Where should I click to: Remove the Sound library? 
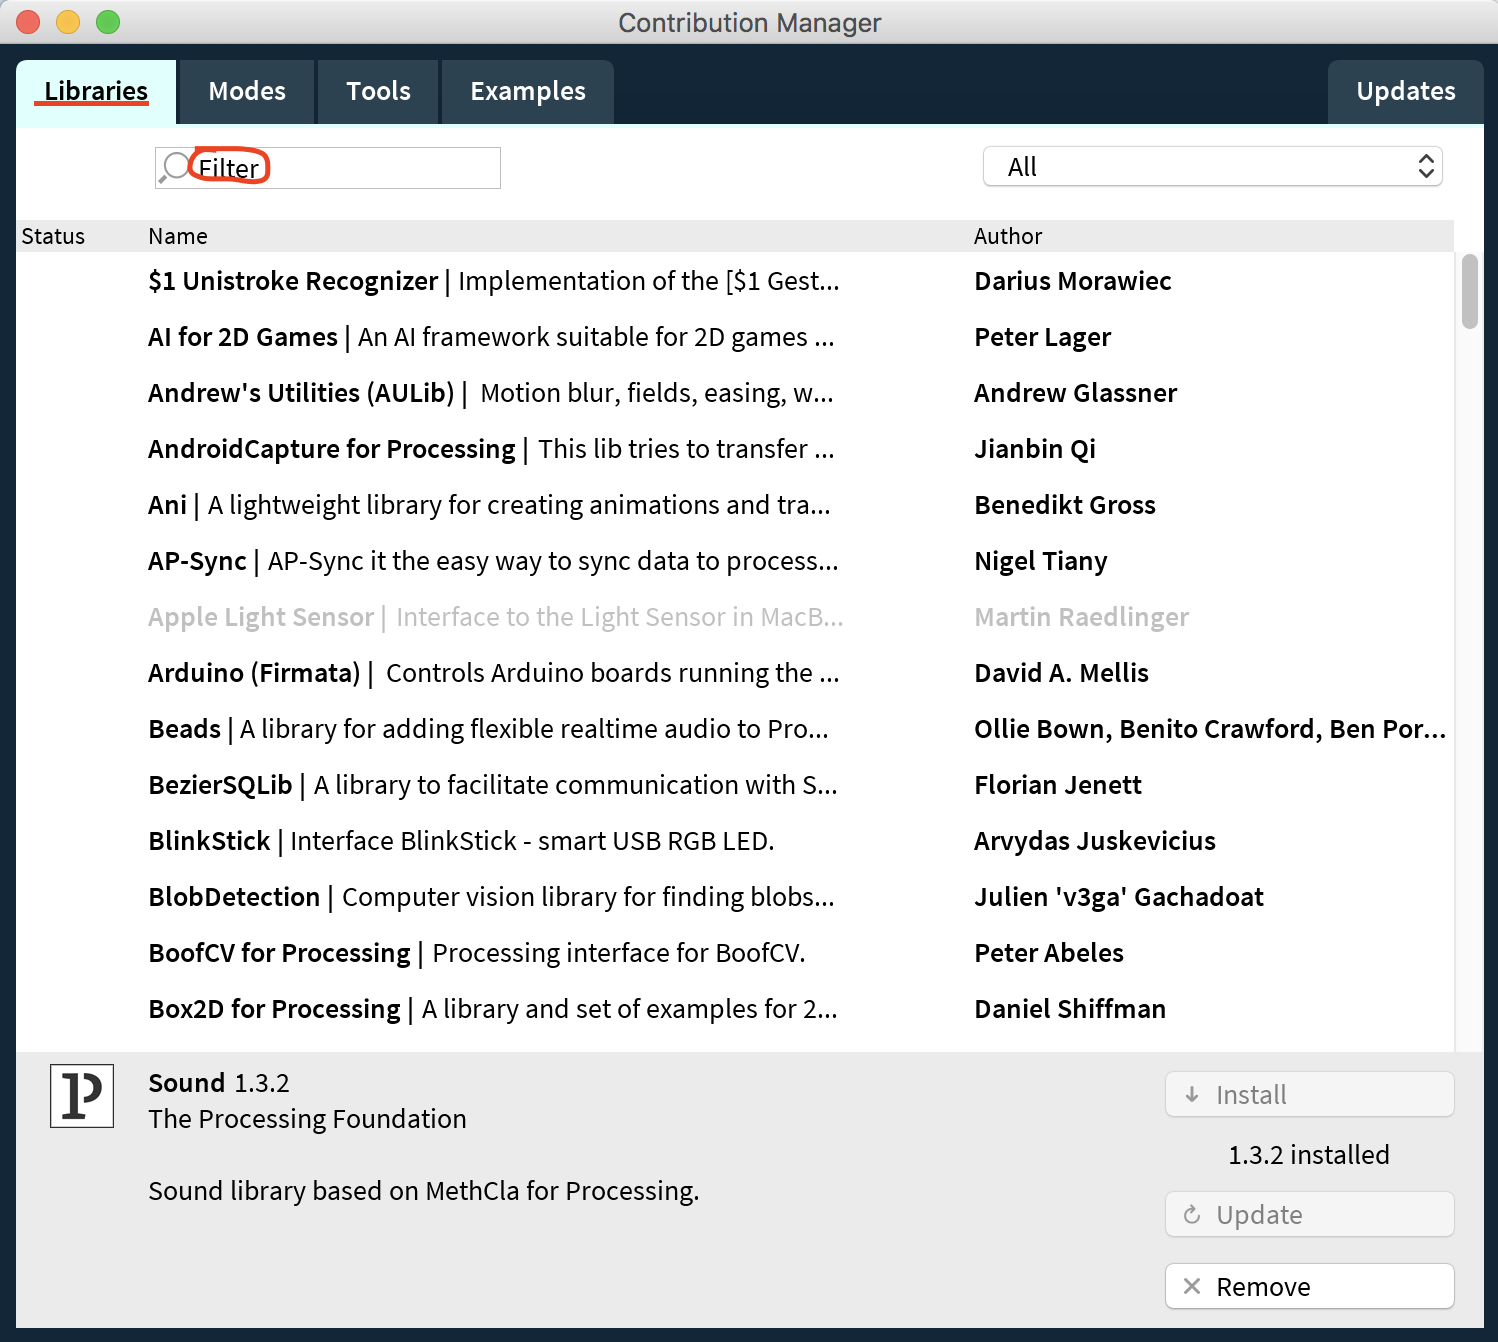point(1310,1287)
